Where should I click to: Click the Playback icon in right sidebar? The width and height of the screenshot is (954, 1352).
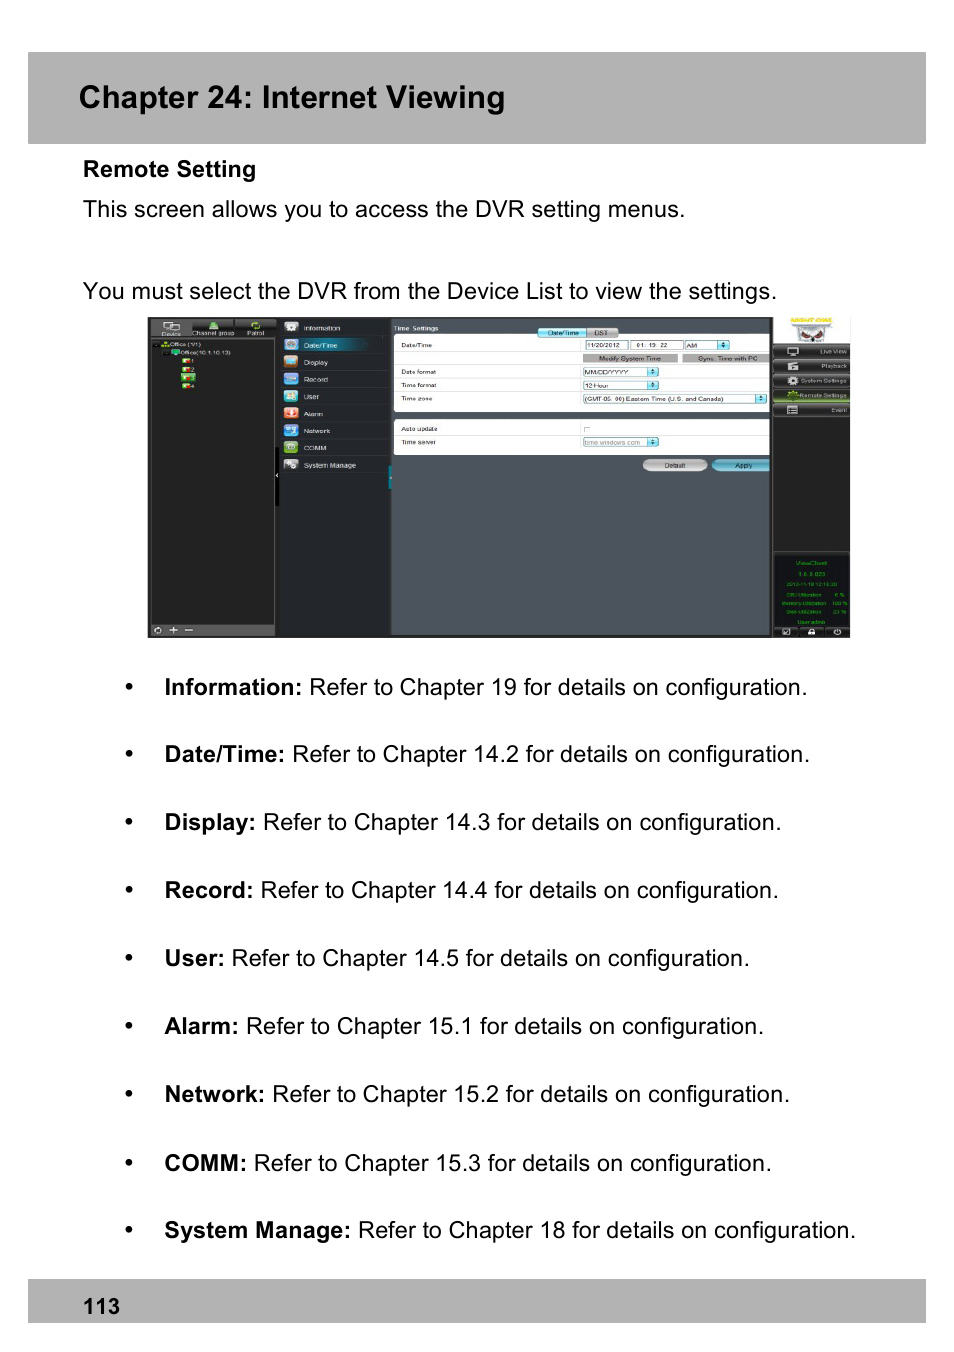tap(793, 366)
